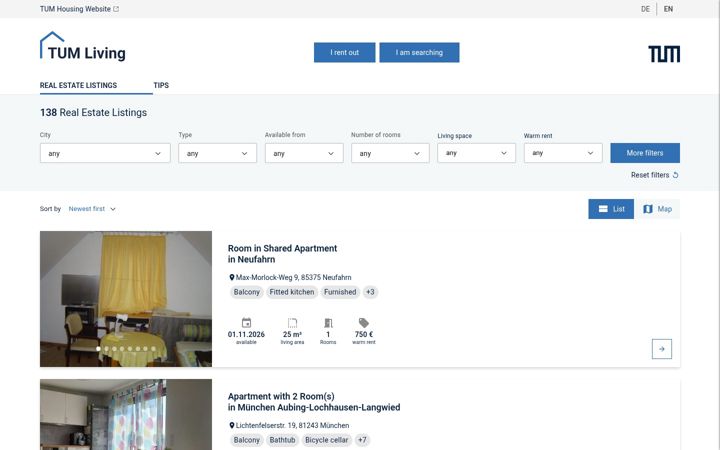
Task: Click the I am searching button
Action: pos(419,52)
